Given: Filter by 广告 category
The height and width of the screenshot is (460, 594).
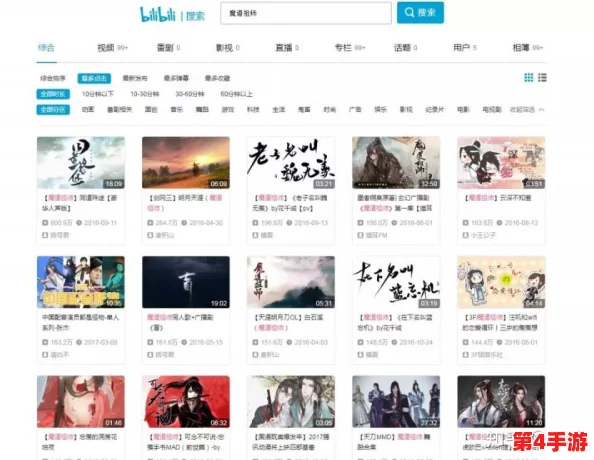Looking at the screenshot, I should click(x=355, y=110).
